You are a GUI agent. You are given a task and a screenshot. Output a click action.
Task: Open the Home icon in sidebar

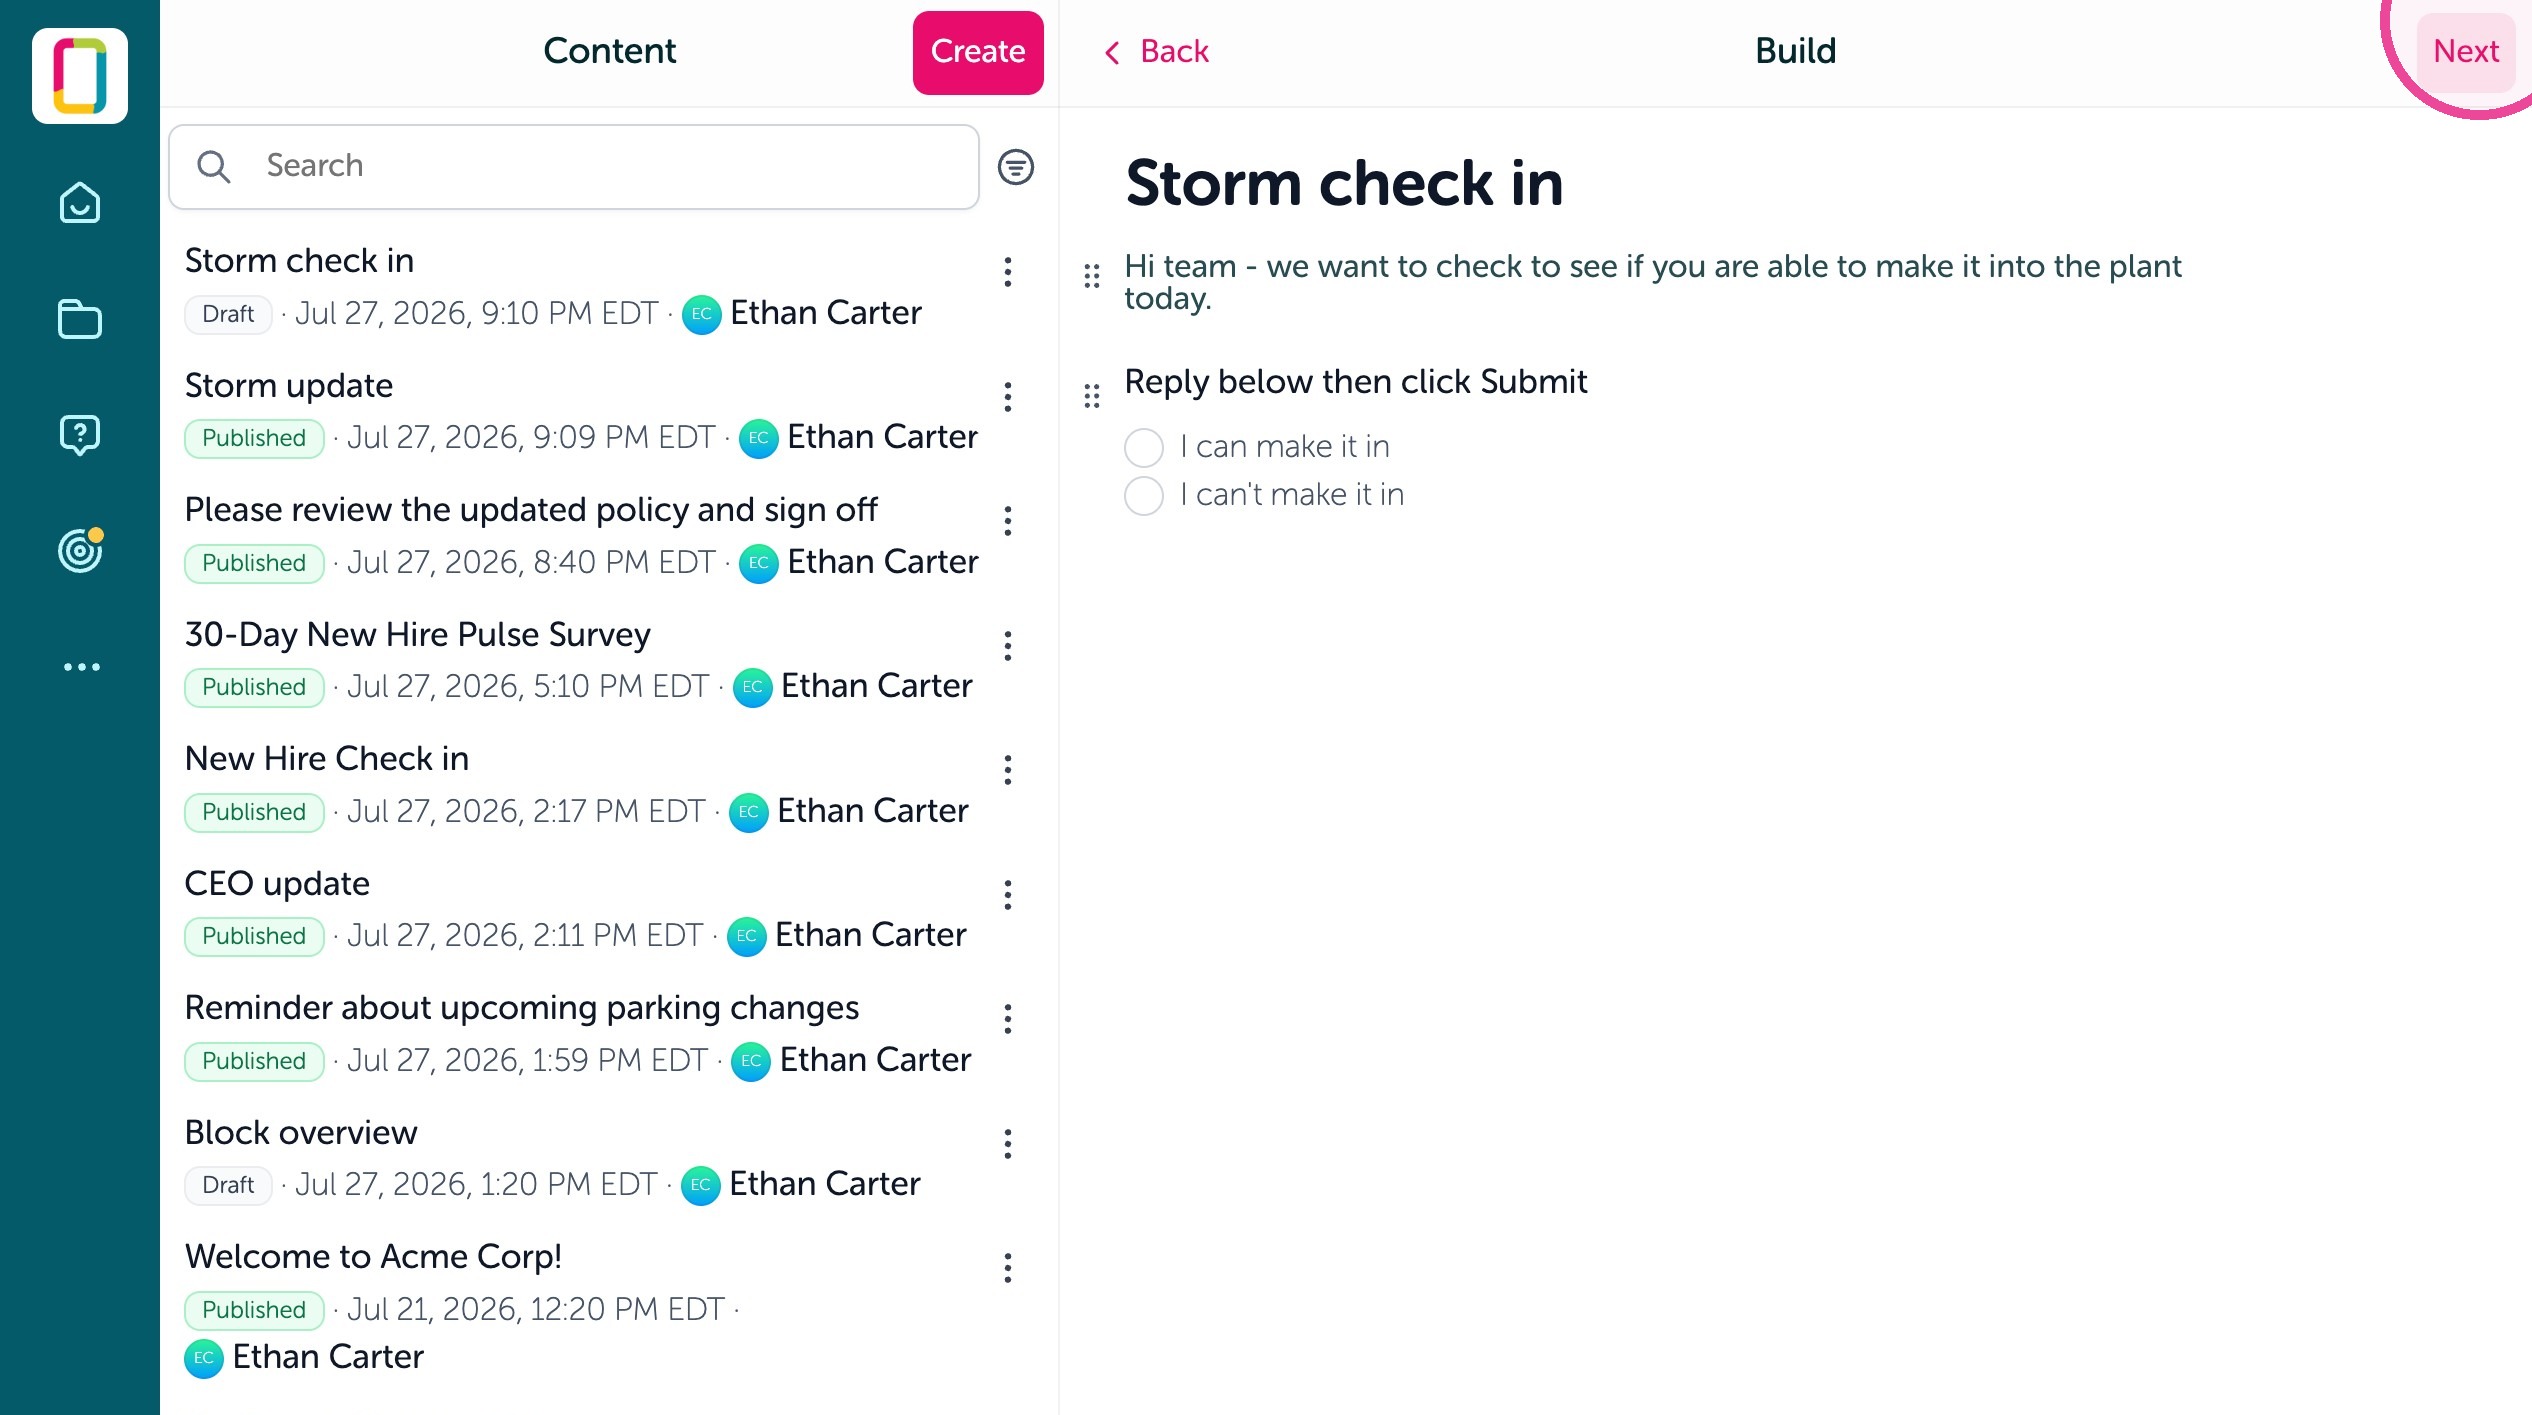click(x=80, y=203)
